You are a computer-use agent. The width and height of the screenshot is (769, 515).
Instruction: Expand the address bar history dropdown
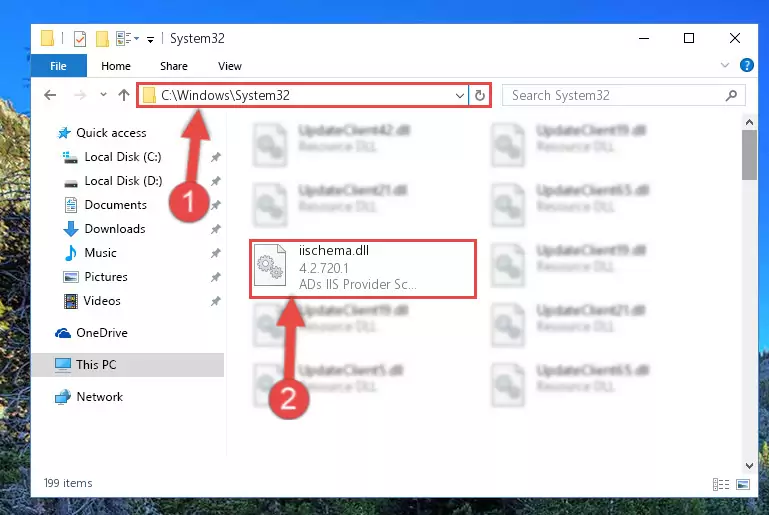(460, 96)
